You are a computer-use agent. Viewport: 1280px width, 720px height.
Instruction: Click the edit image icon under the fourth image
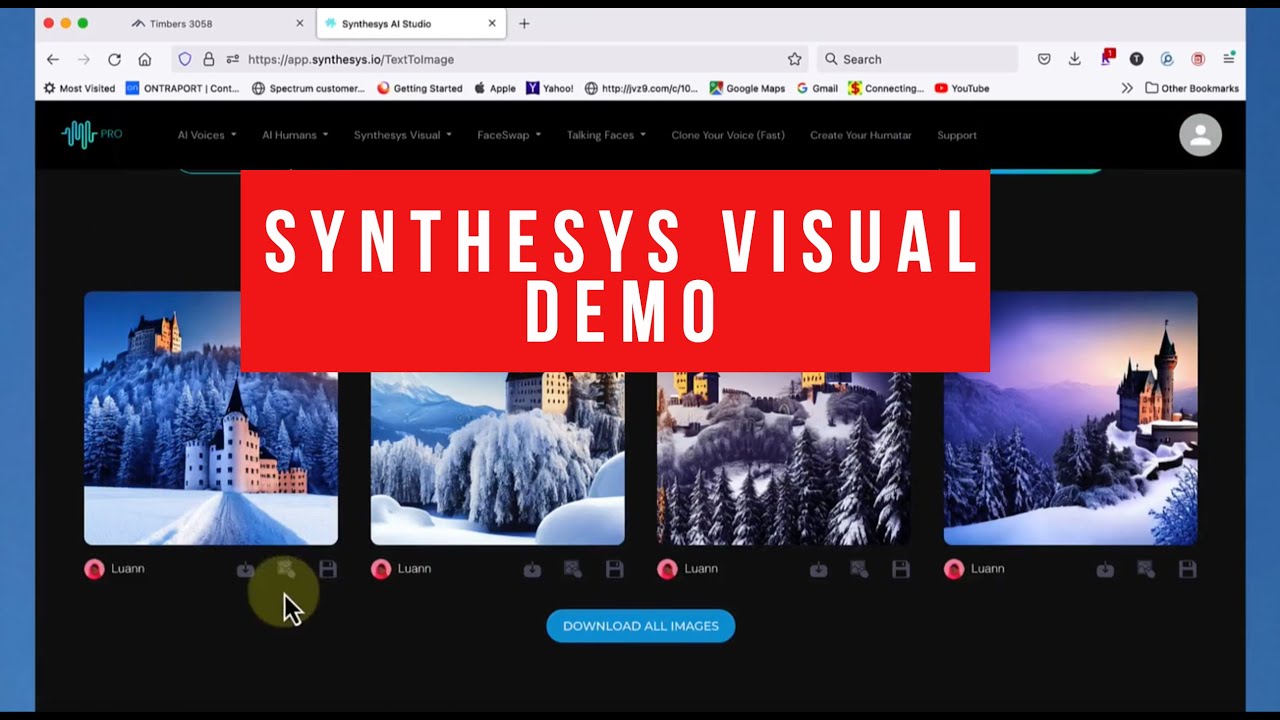tap(1146, 569)
